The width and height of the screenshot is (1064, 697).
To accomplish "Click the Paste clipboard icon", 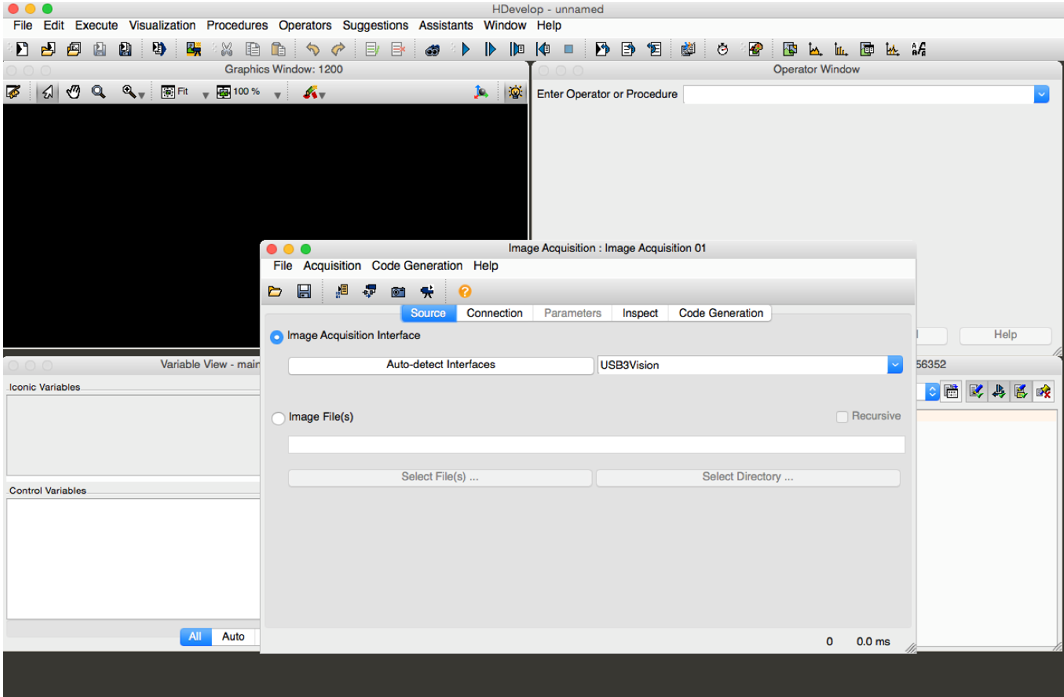I will tap(278, 49).
